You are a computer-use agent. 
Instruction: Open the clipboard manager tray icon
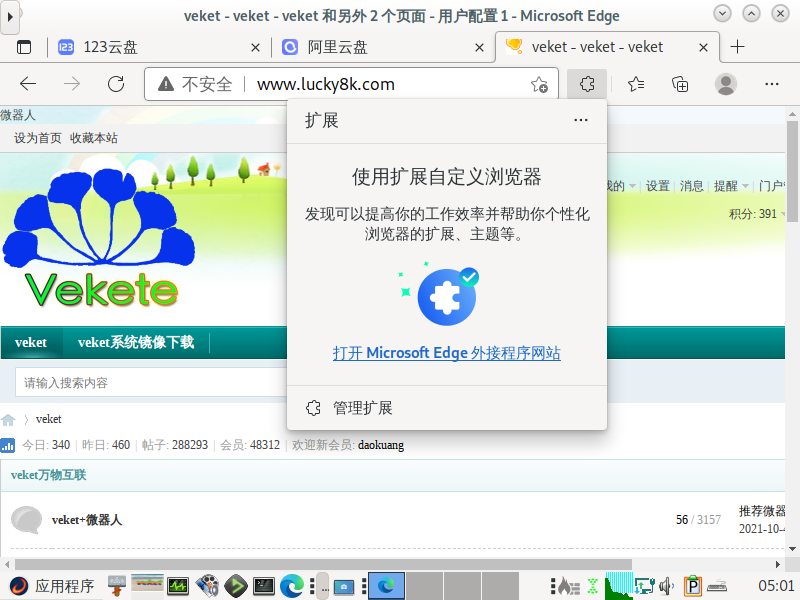coord(693,586)
